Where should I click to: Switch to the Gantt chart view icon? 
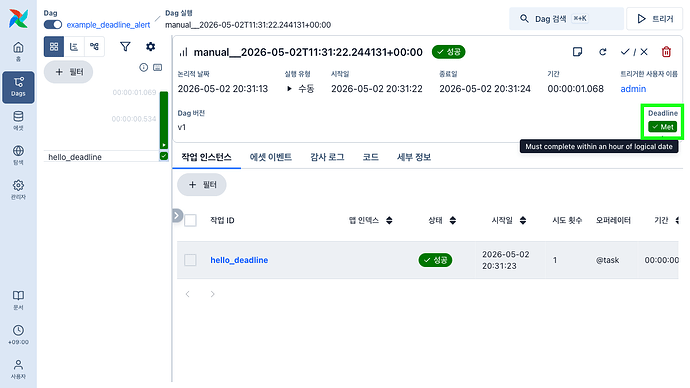pos(74,47)
